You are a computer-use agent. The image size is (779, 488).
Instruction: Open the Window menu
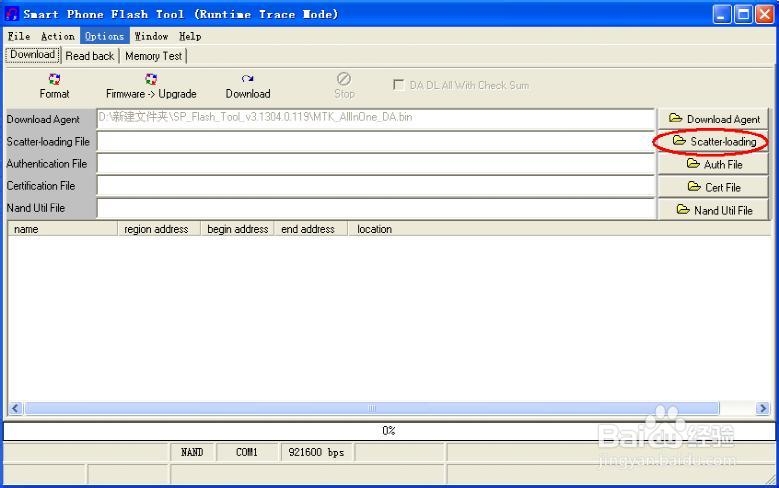click(x=152, y=36)
